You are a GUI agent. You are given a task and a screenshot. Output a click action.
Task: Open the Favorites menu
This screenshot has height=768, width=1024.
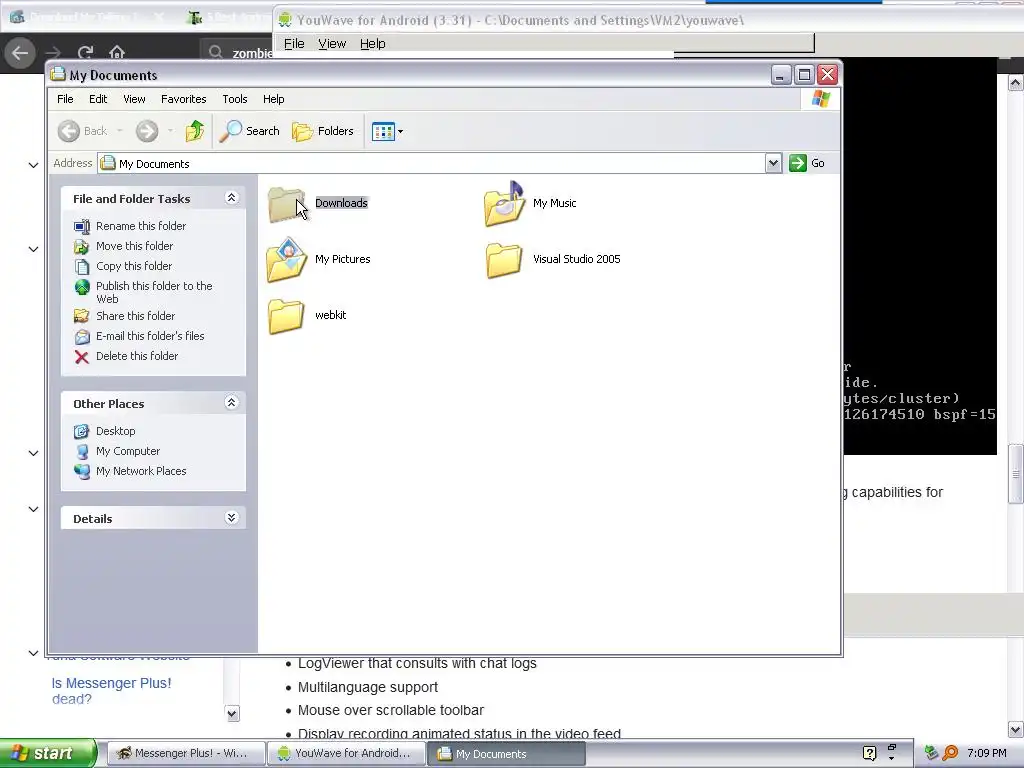[184, 99]
